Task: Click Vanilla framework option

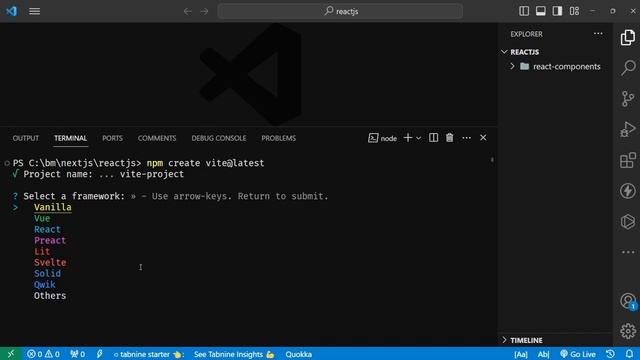Action: pyautogui.click(x=53, y=207)
